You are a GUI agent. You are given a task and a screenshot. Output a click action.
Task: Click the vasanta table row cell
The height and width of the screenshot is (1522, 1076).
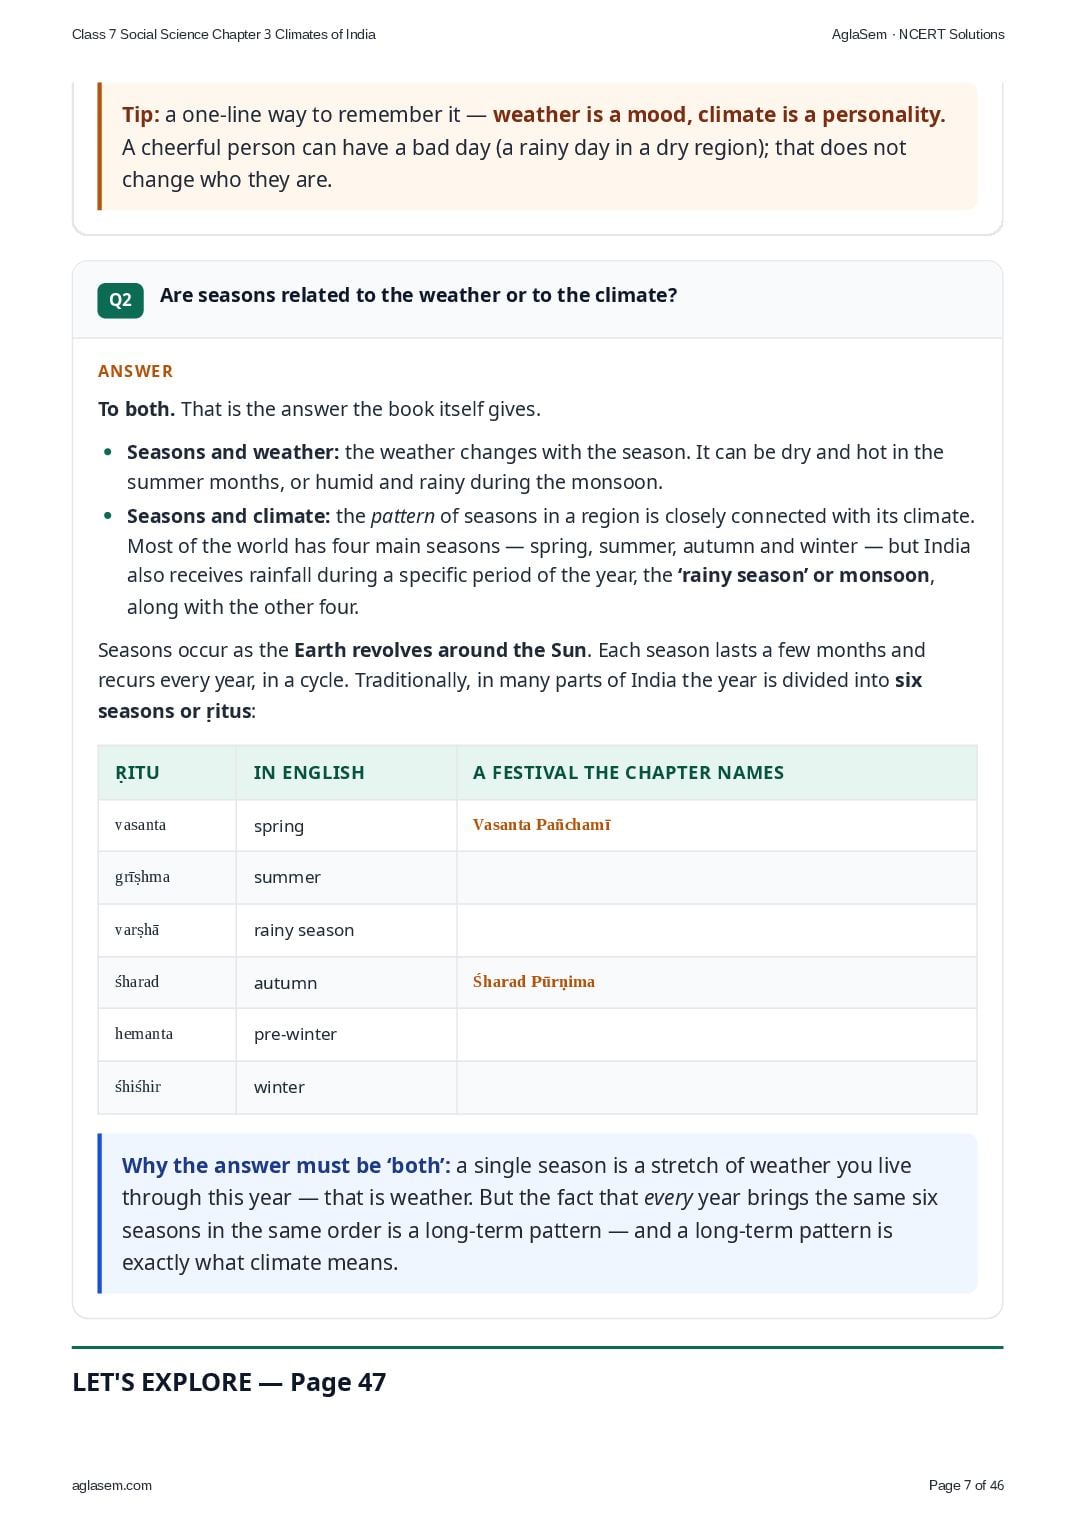click(x=167, y=825)
